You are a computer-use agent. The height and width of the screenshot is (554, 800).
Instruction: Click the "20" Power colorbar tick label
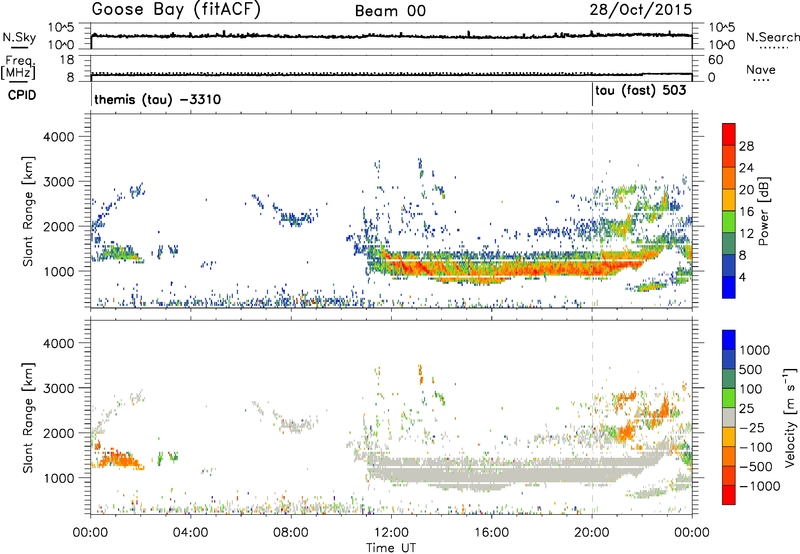[746, 190]
